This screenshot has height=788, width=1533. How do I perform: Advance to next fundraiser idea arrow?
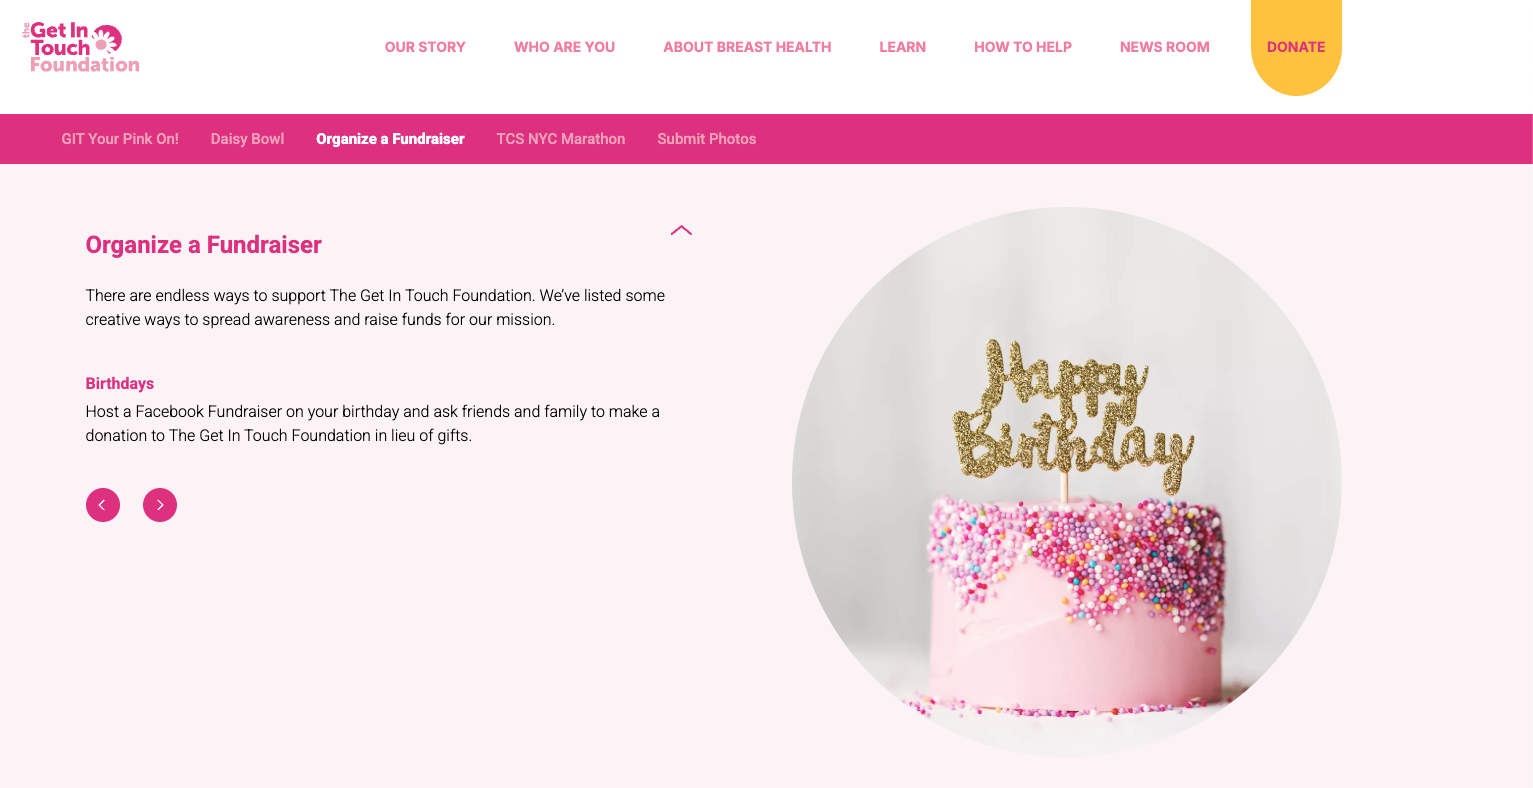click(160, 505)
